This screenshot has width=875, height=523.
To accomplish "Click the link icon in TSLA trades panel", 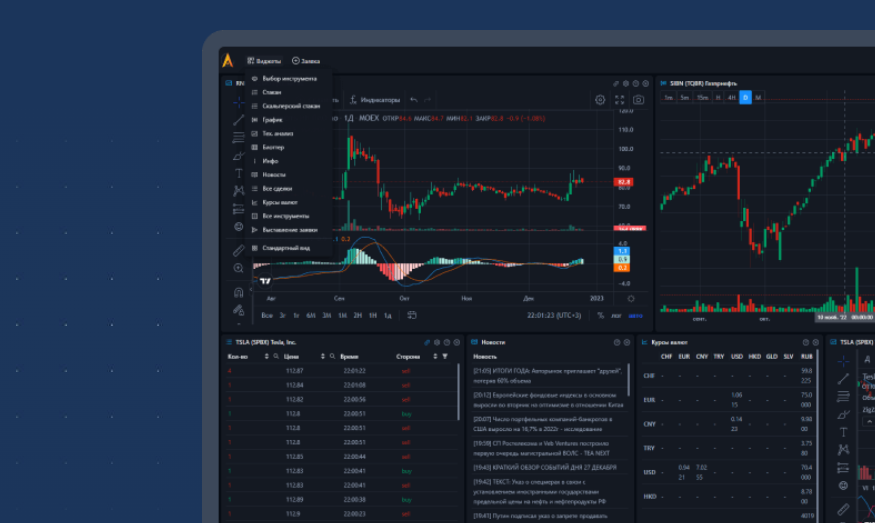I will [x=427, y=342].
